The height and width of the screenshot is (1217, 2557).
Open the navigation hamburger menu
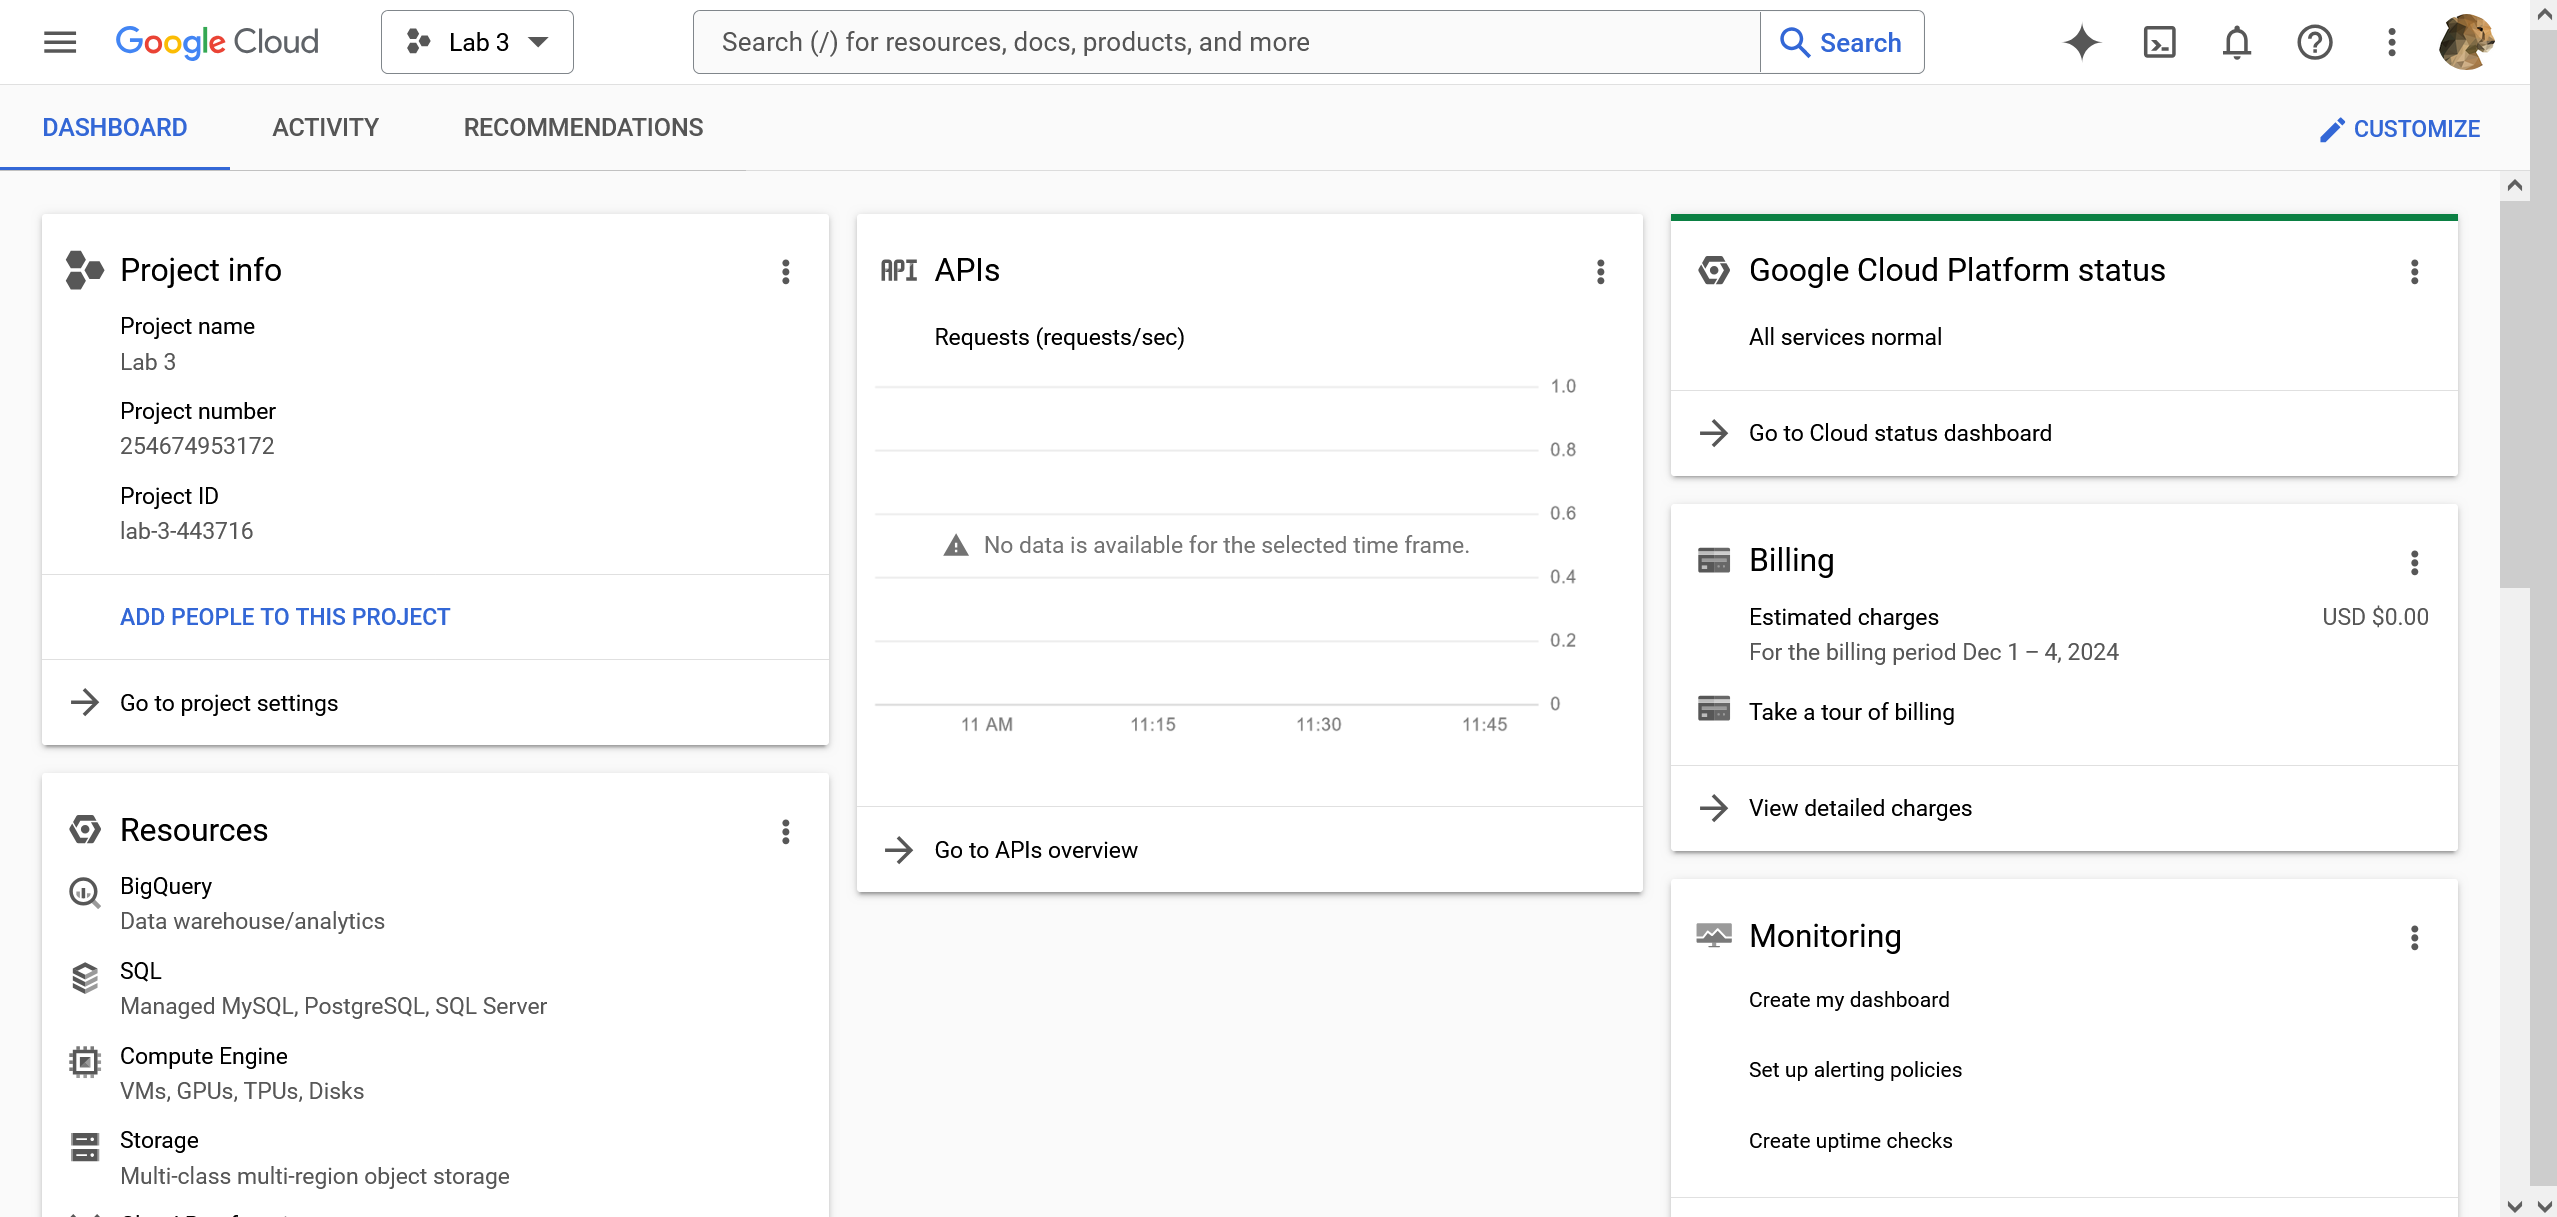[59, 41]
